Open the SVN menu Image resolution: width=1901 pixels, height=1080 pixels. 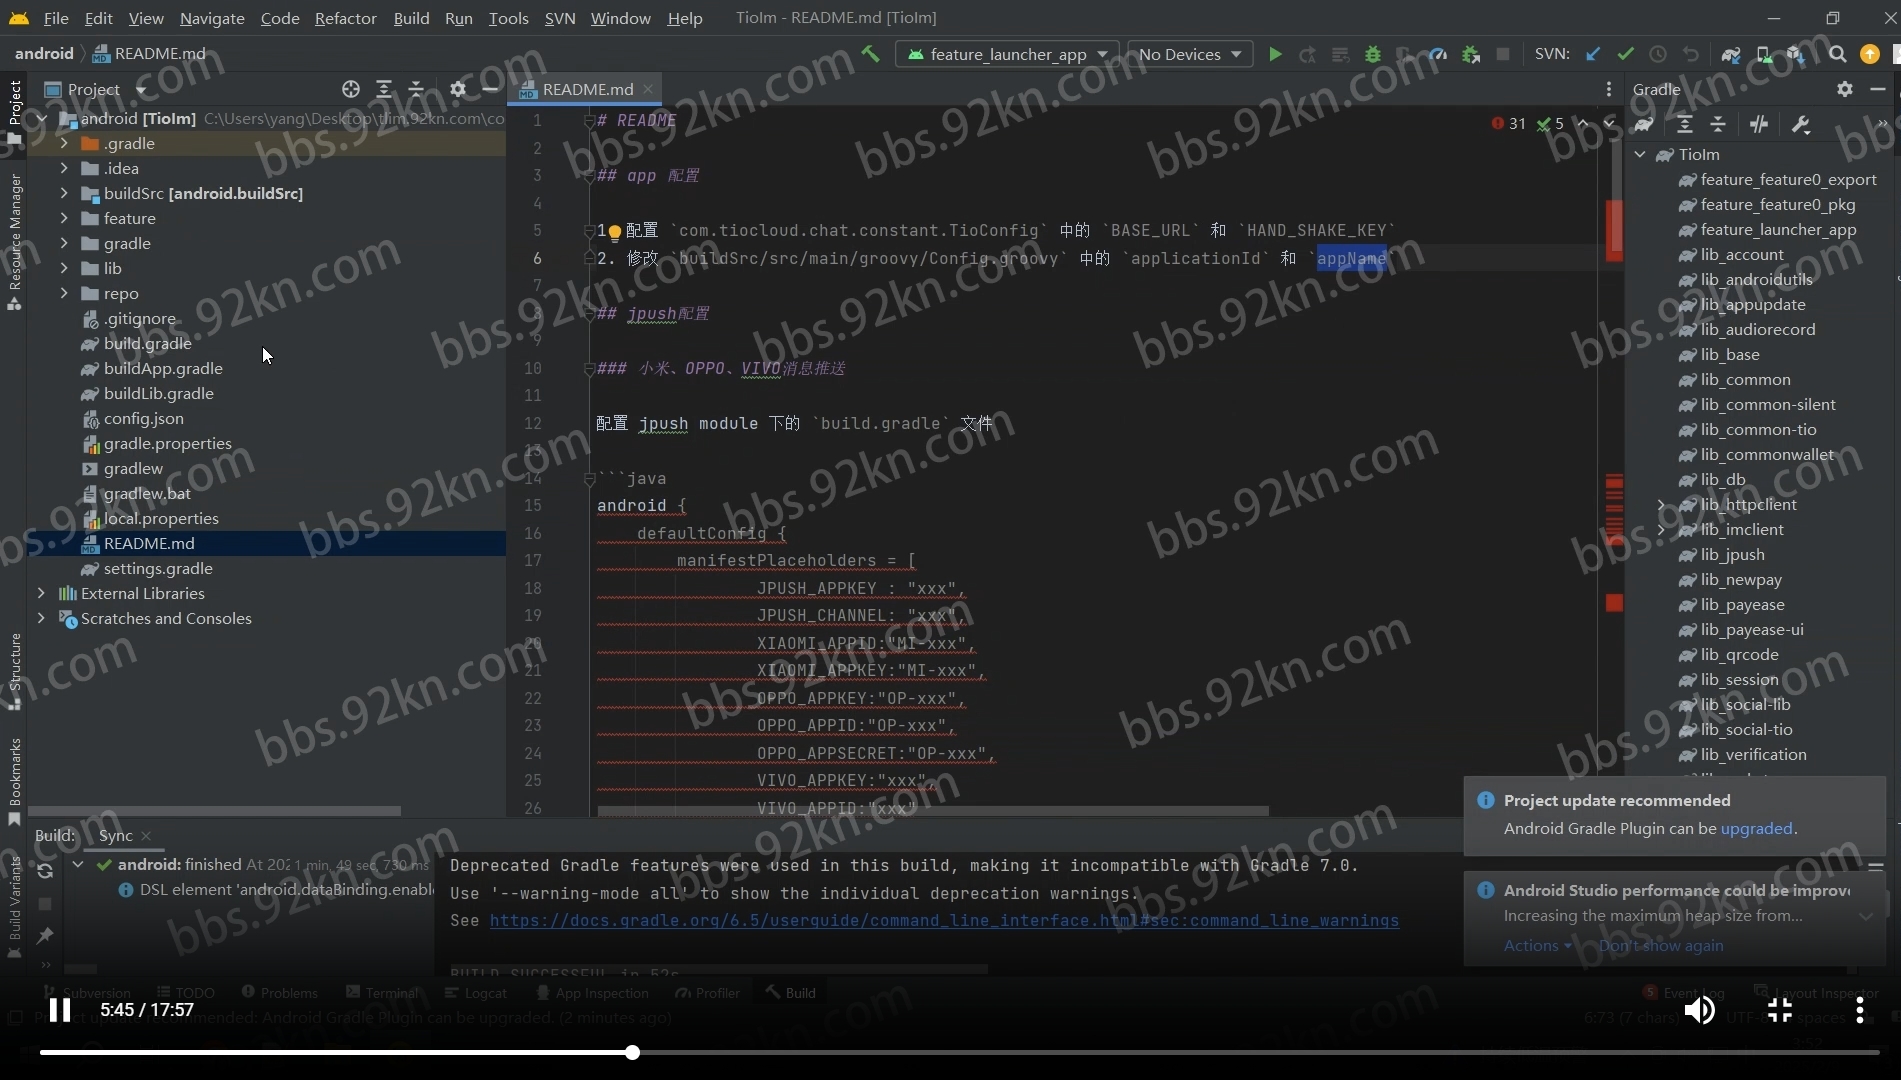[560, 18]
